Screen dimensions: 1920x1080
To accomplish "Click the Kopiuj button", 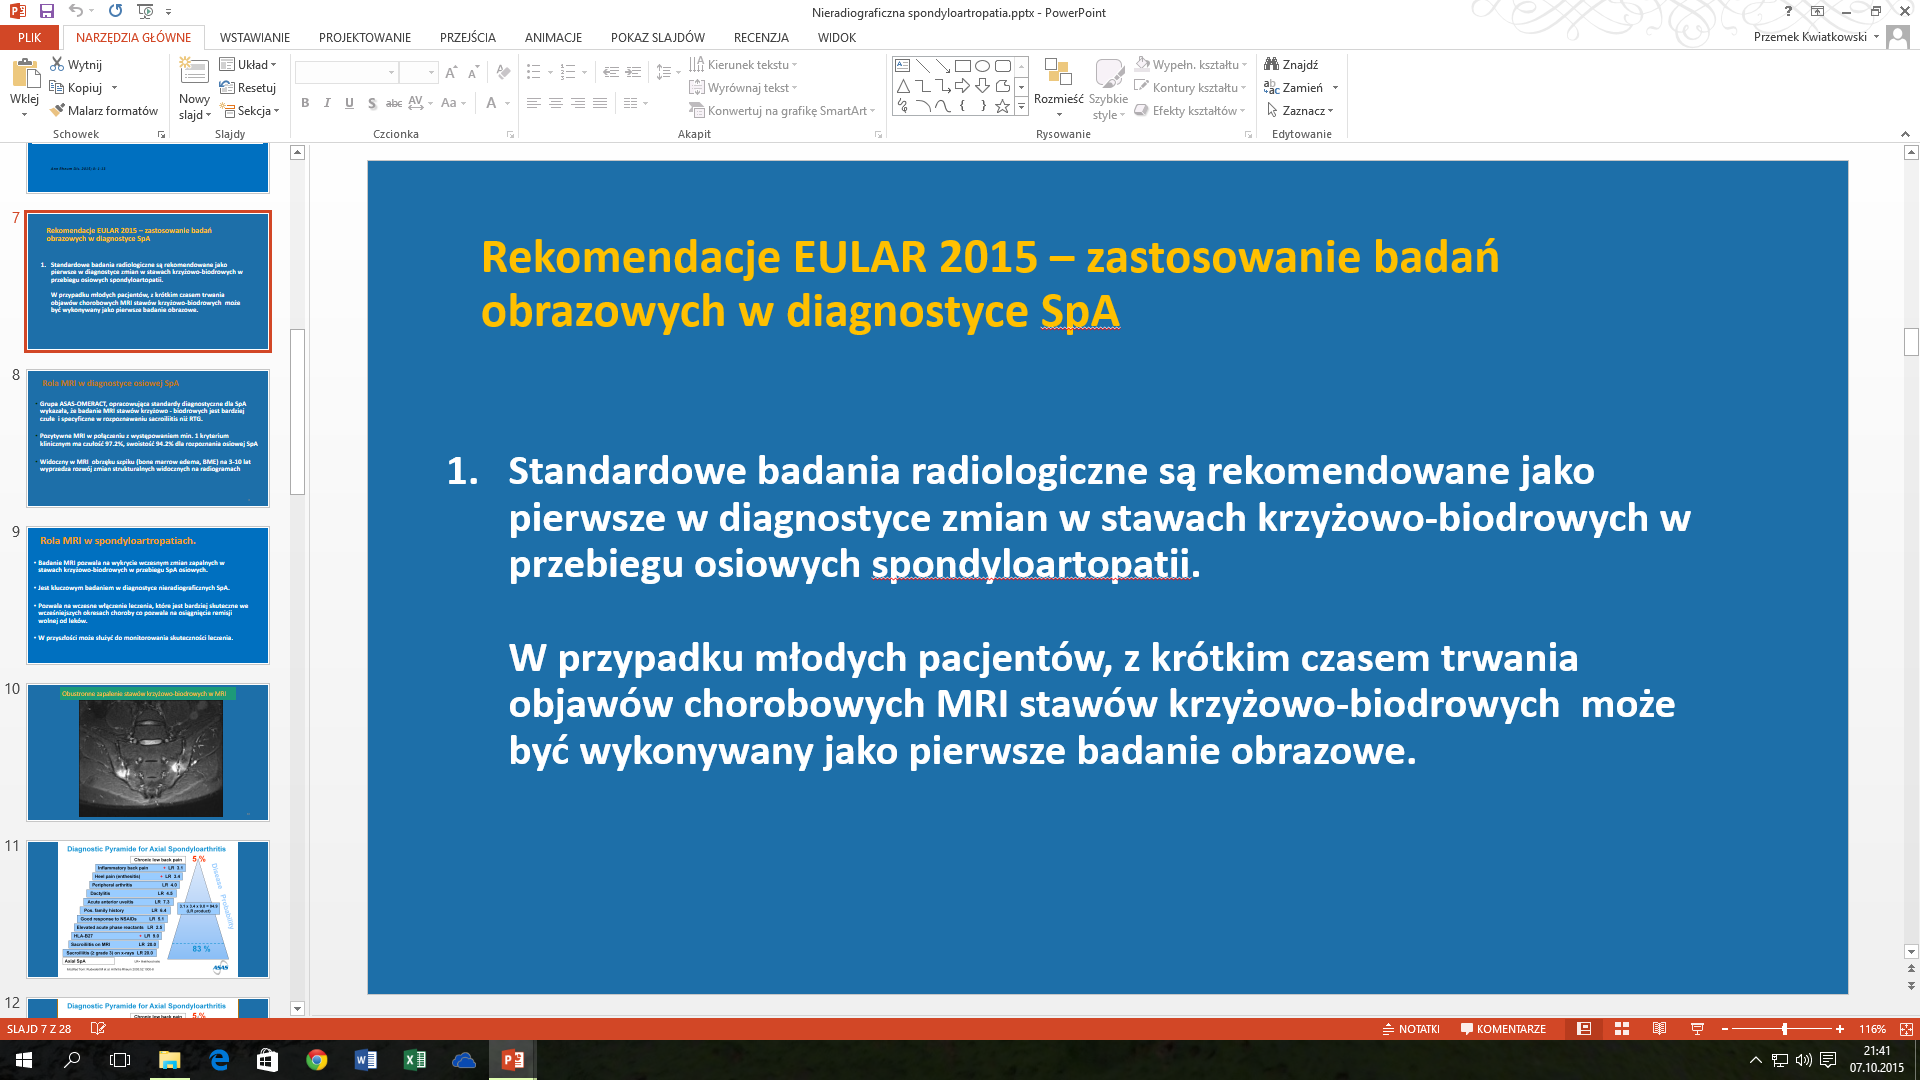I will click(76, 88).
